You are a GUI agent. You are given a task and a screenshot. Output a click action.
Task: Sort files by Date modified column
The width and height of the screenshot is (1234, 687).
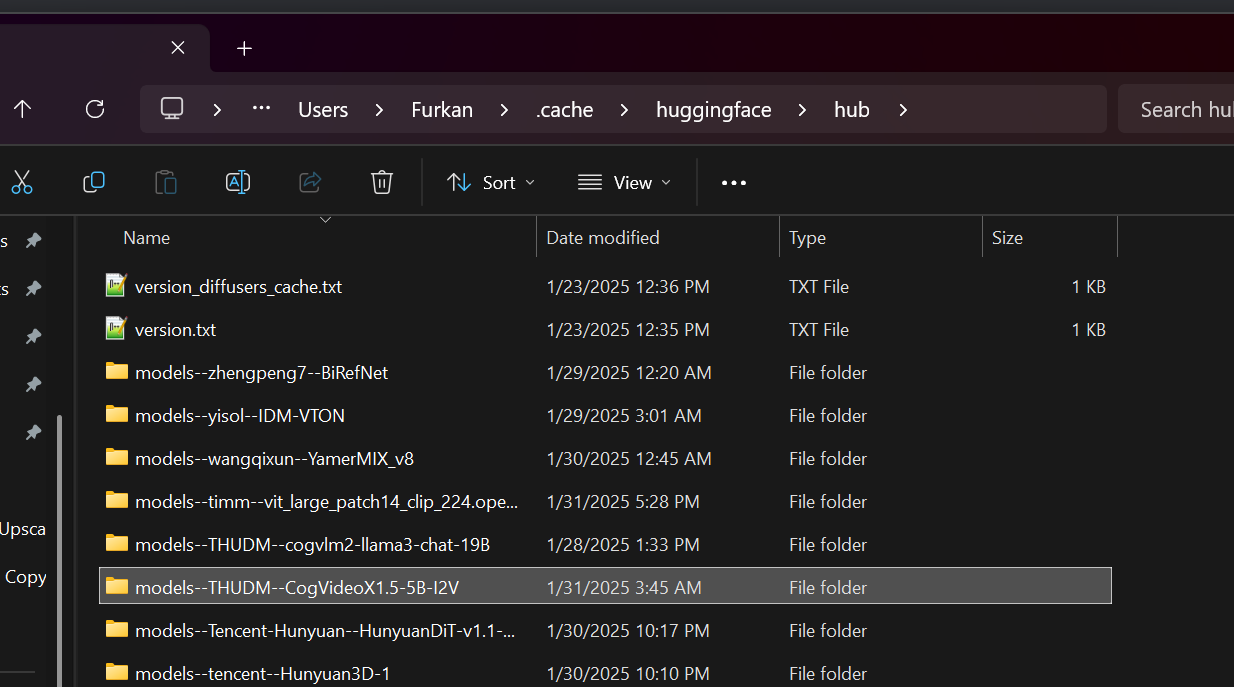point(603,238)
